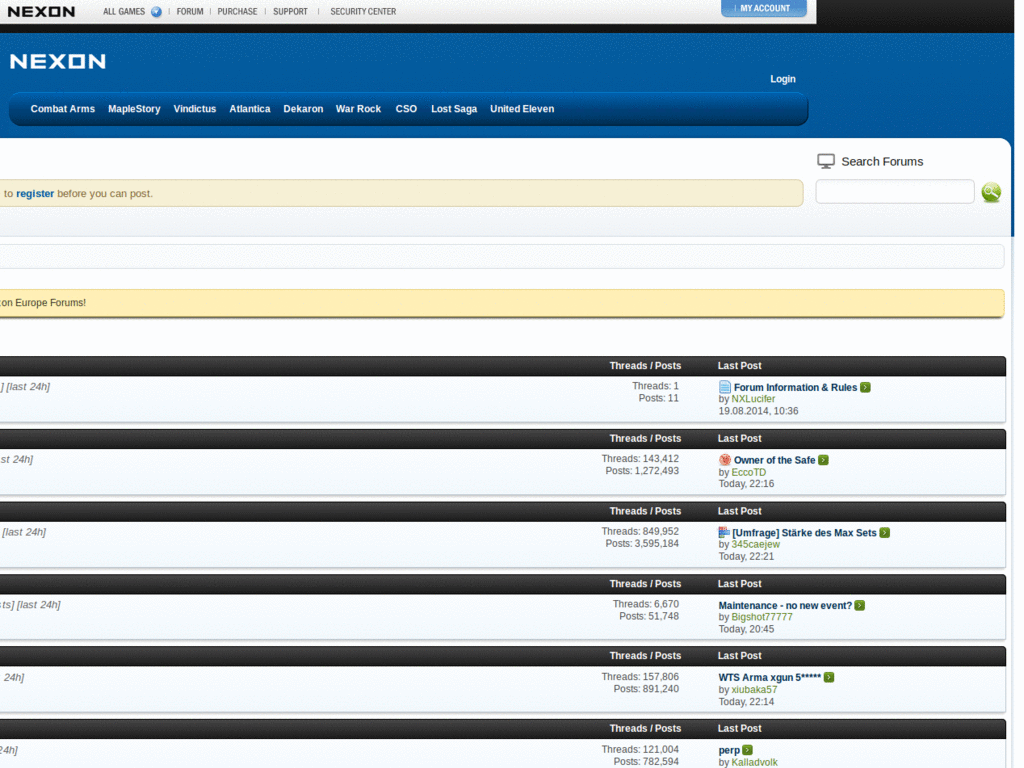Open user profile Bigshot77777
The height and width of the screenshot is (768, 1024).
point(762,617)
